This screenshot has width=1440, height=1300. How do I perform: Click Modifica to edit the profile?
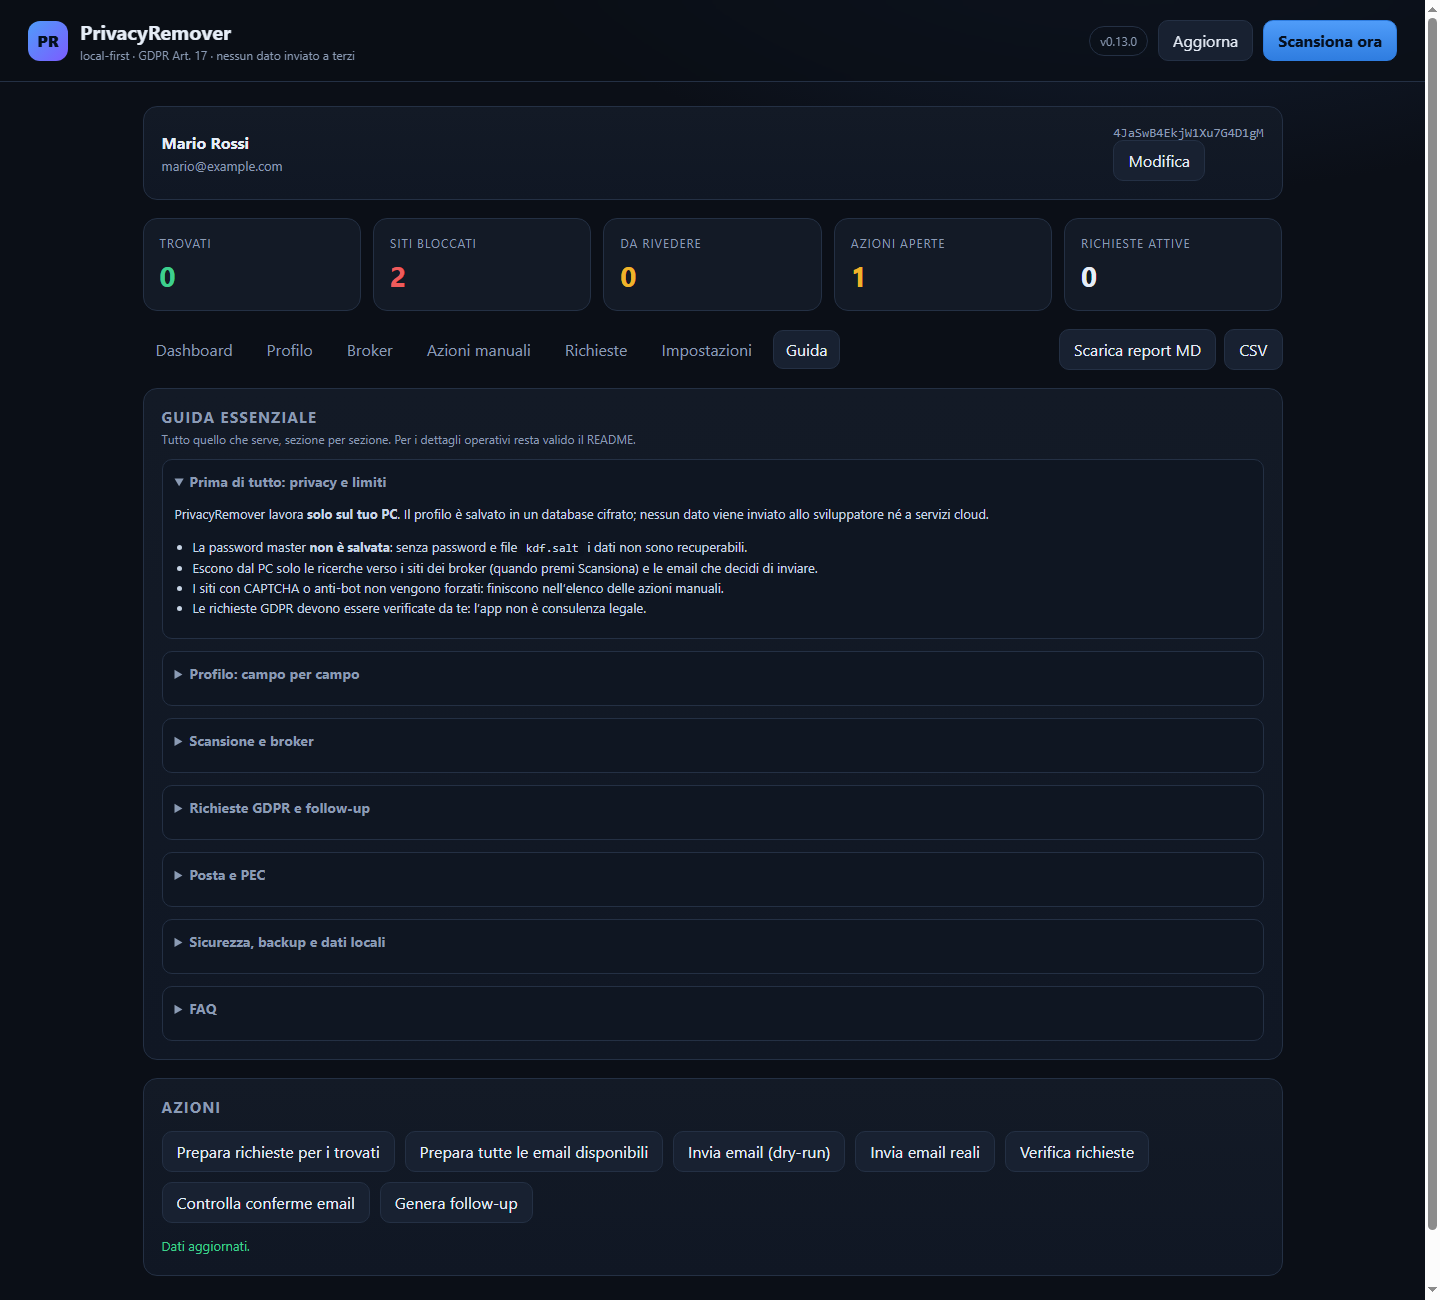coord(1159,161)
